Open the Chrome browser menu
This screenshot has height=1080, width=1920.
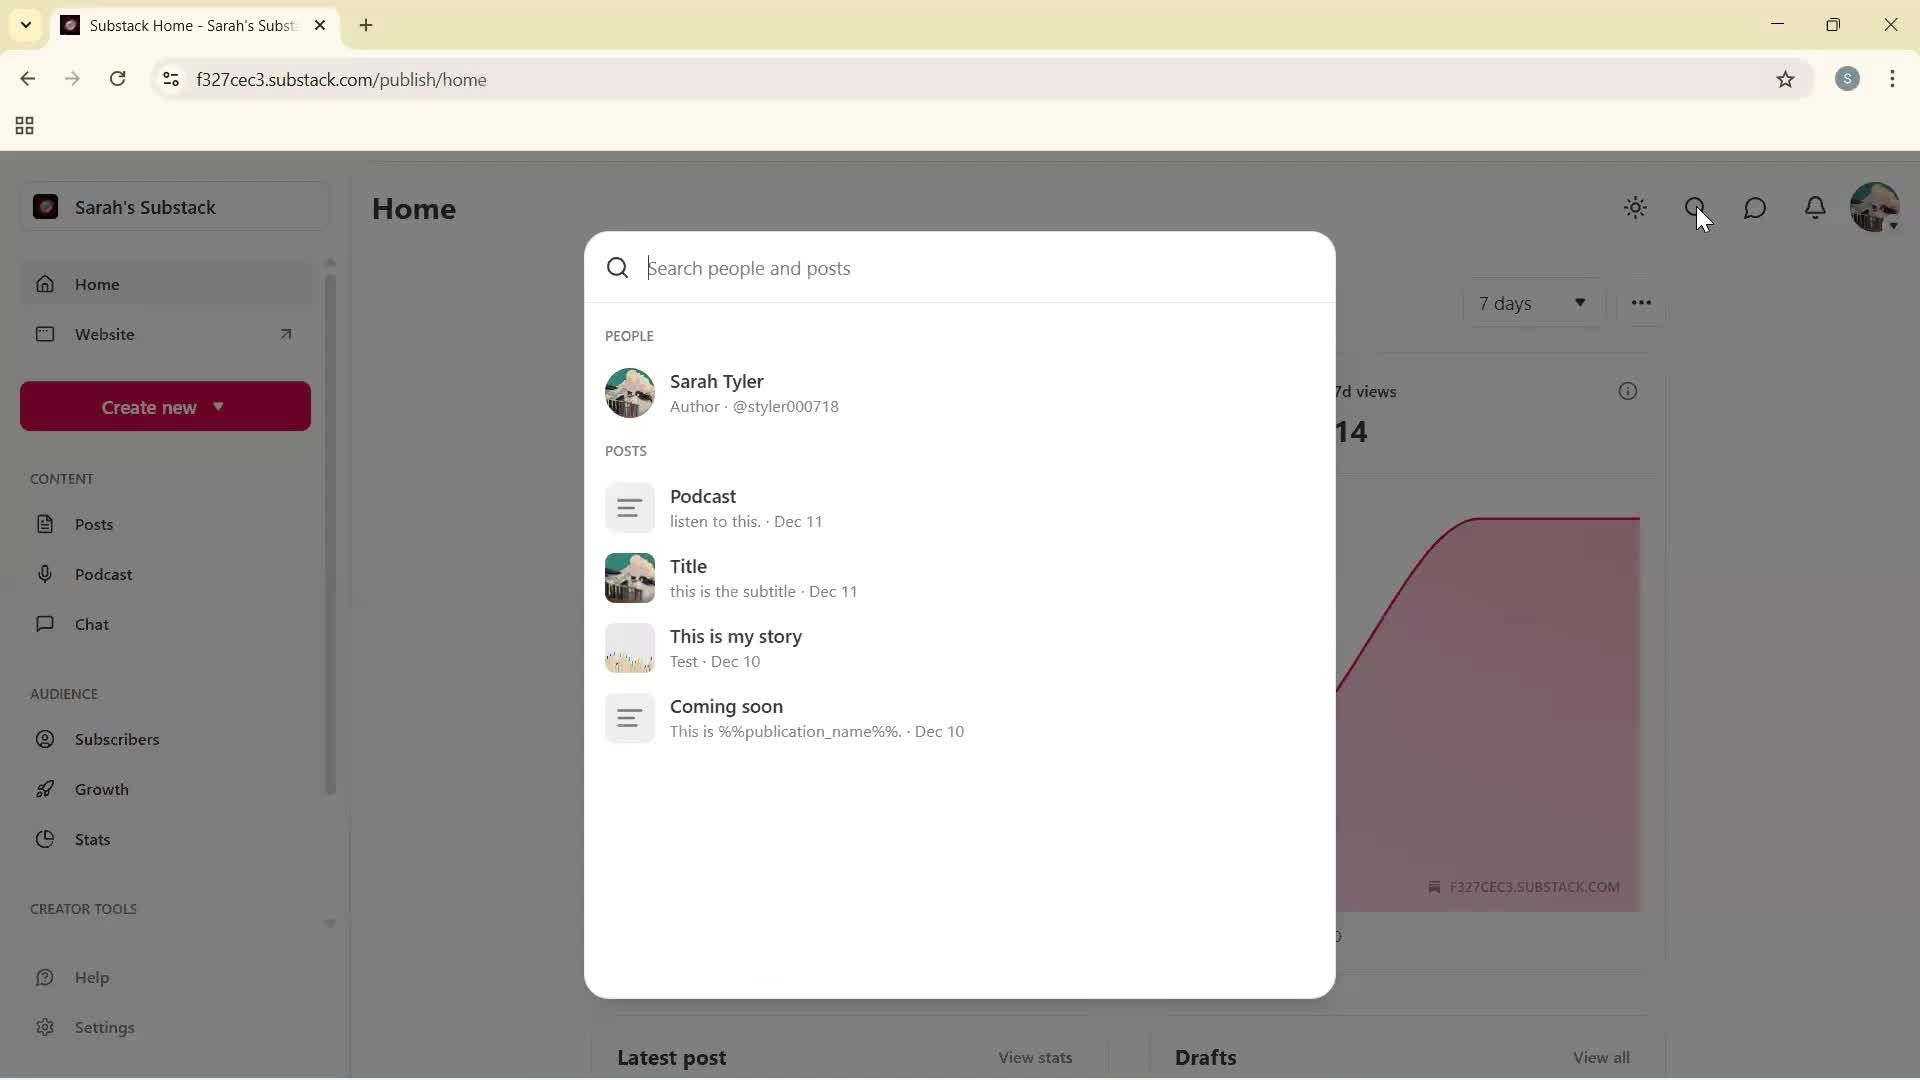(1893, 79)
